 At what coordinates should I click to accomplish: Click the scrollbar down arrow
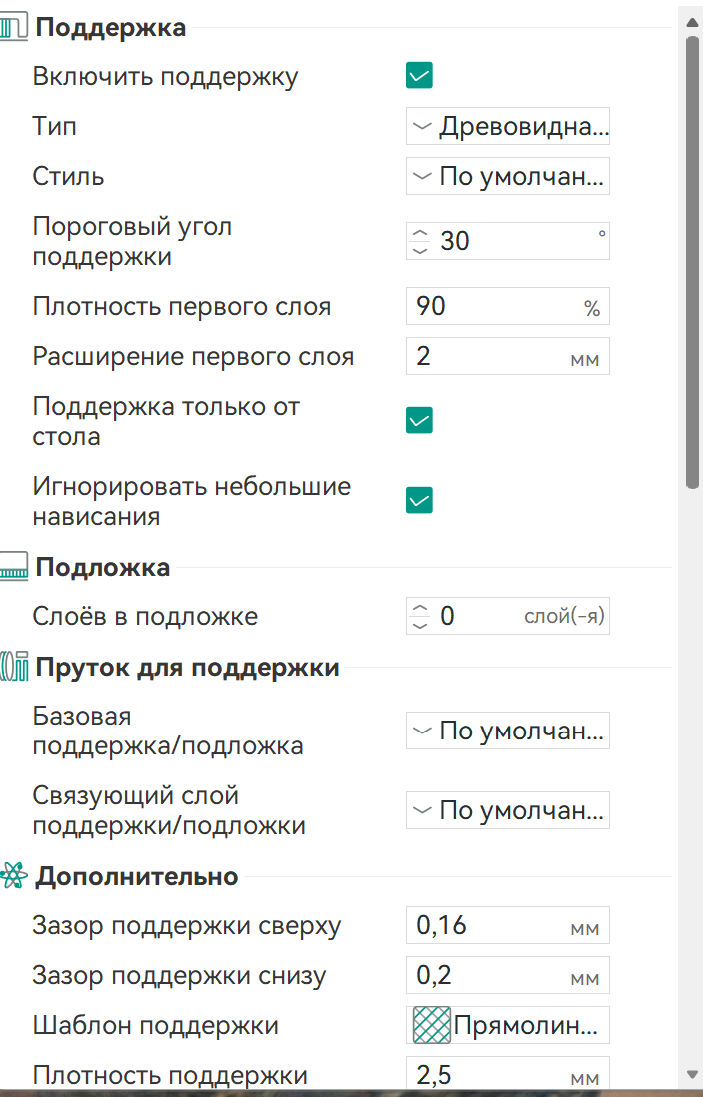691,1074
